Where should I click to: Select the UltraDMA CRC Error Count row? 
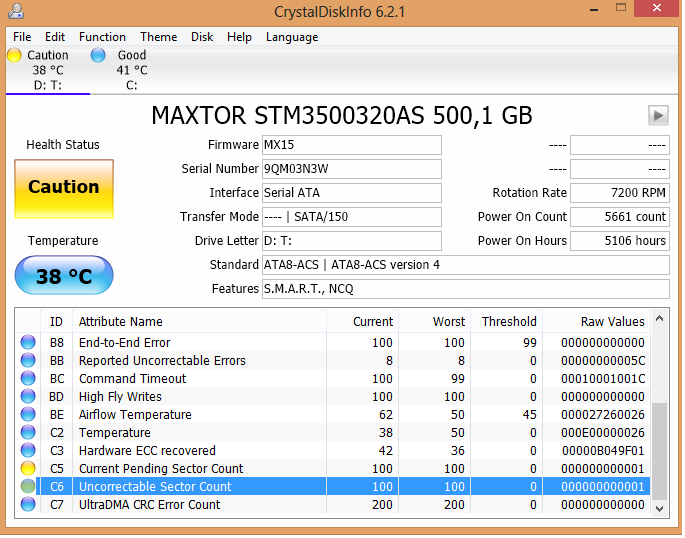click(333, 504)
